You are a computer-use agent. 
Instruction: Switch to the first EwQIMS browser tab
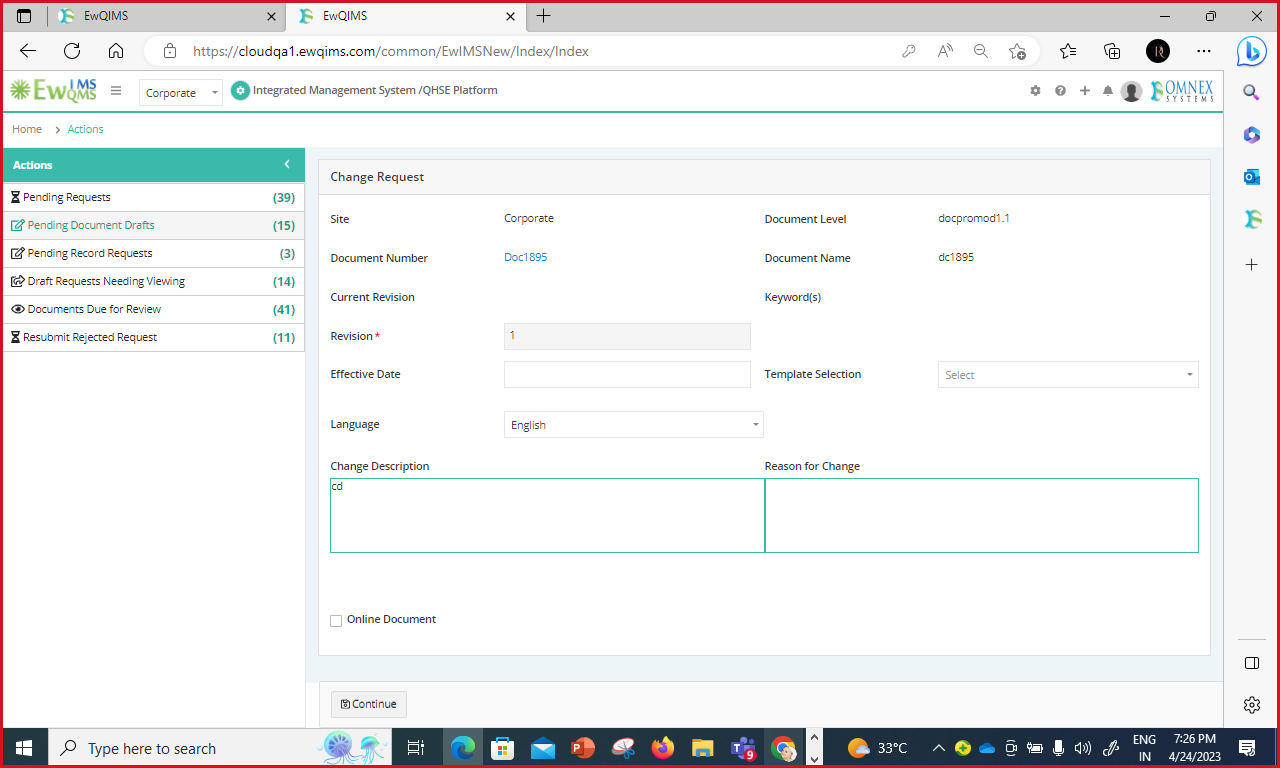[166, 16]
